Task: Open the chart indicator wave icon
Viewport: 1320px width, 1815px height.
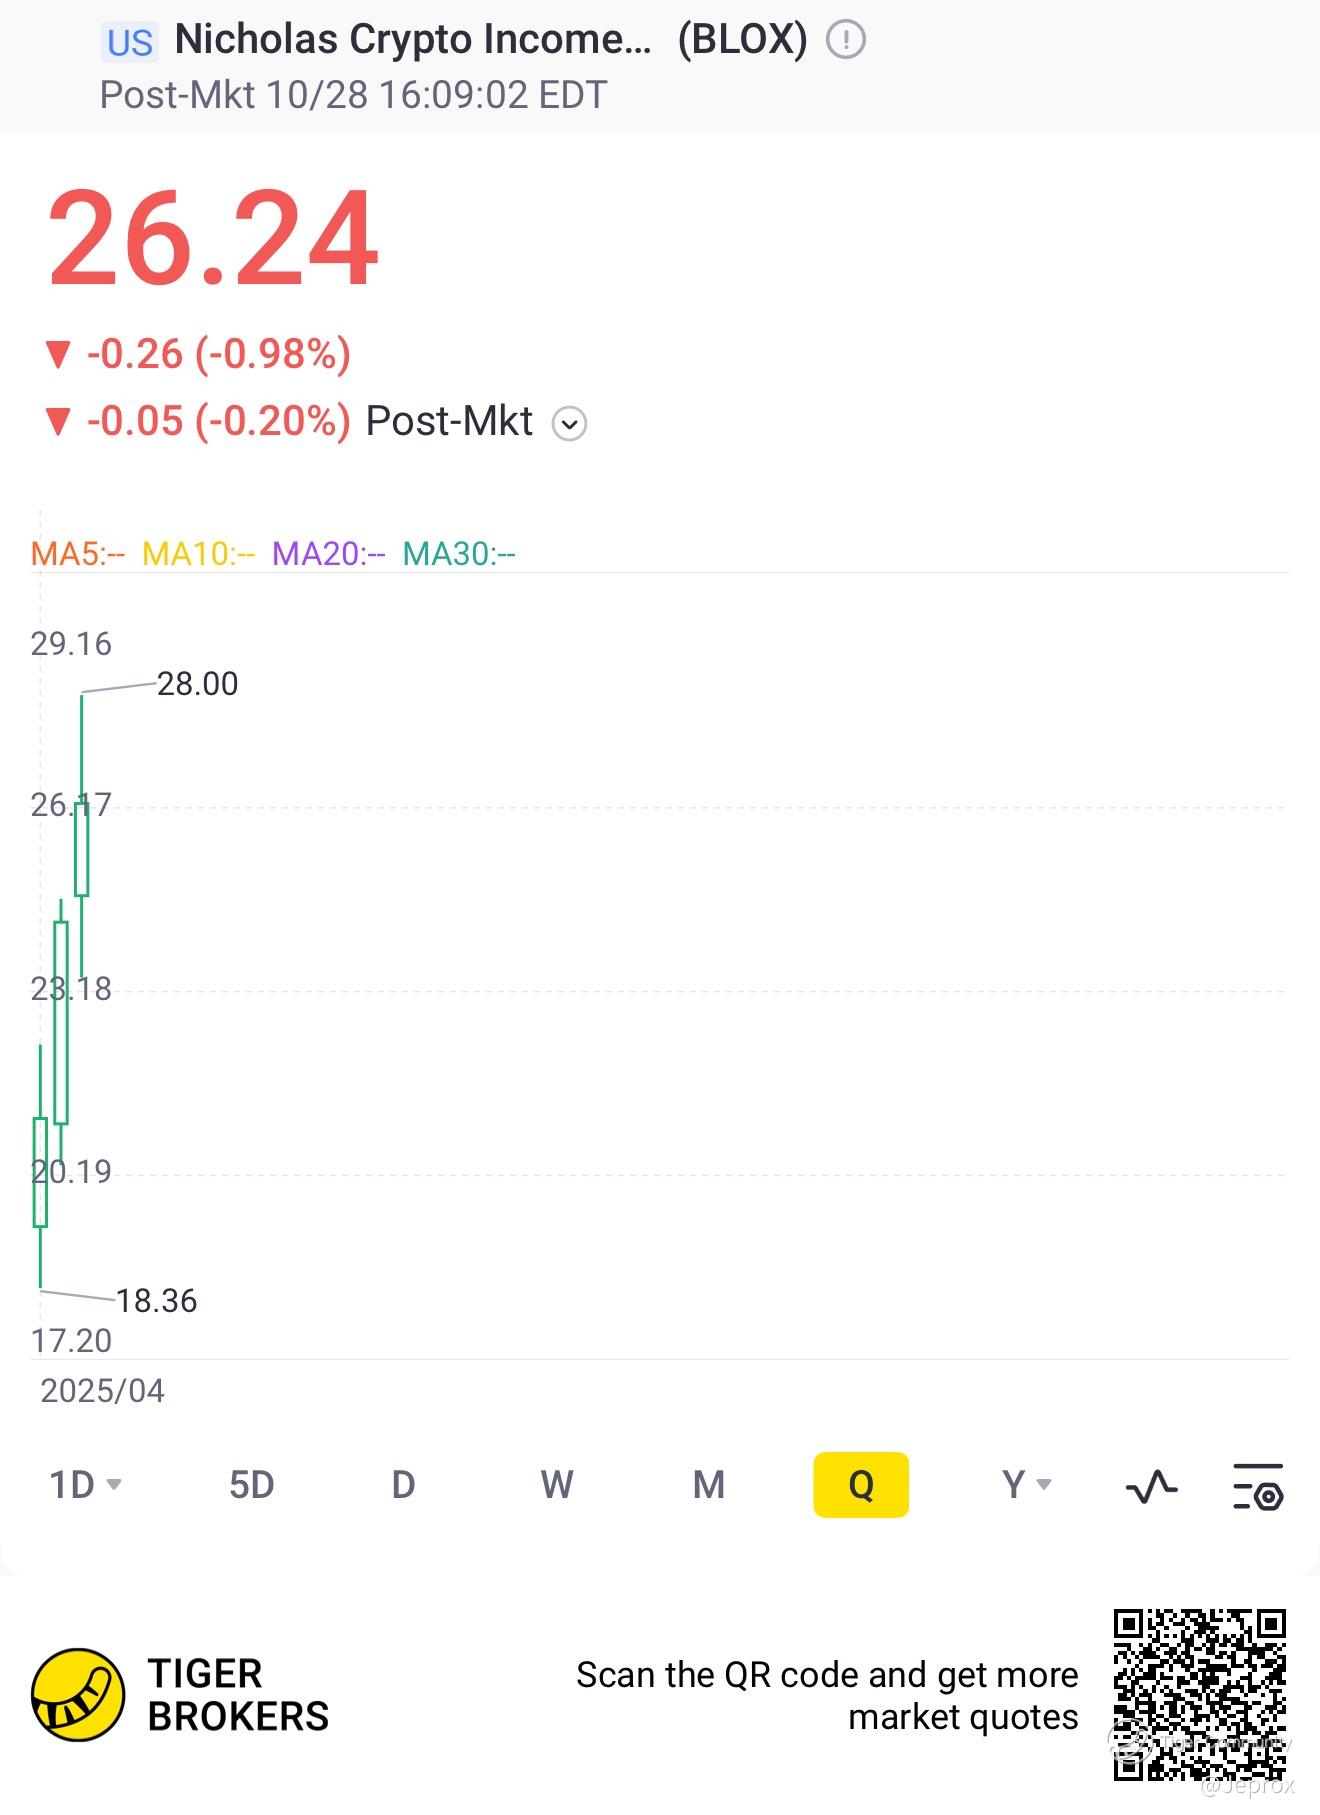Action: click(1151, 1486)
